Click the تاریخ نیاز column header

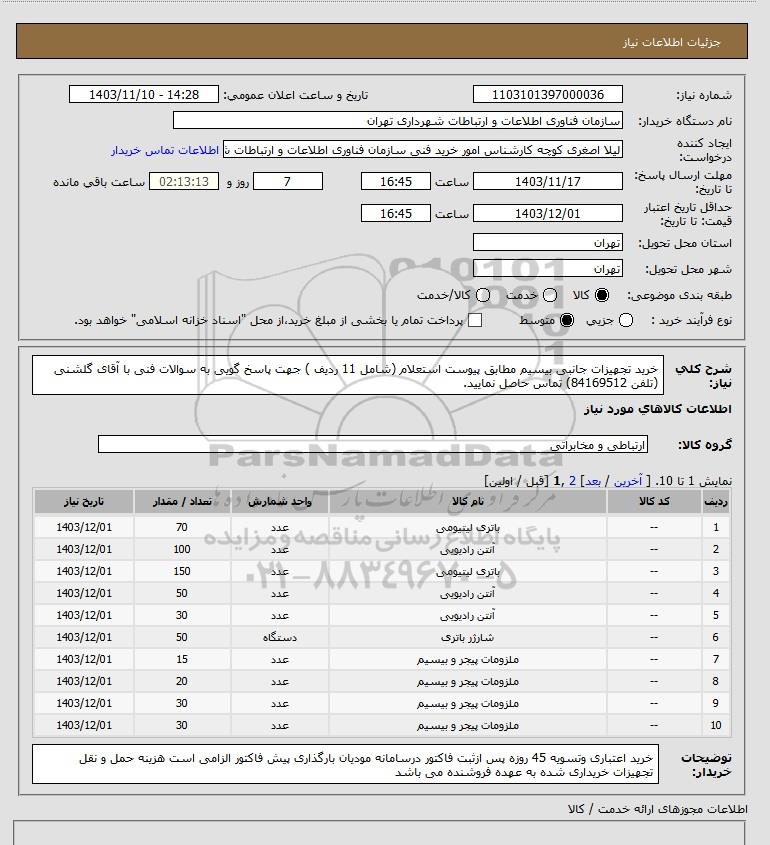[x=84, y=502]
